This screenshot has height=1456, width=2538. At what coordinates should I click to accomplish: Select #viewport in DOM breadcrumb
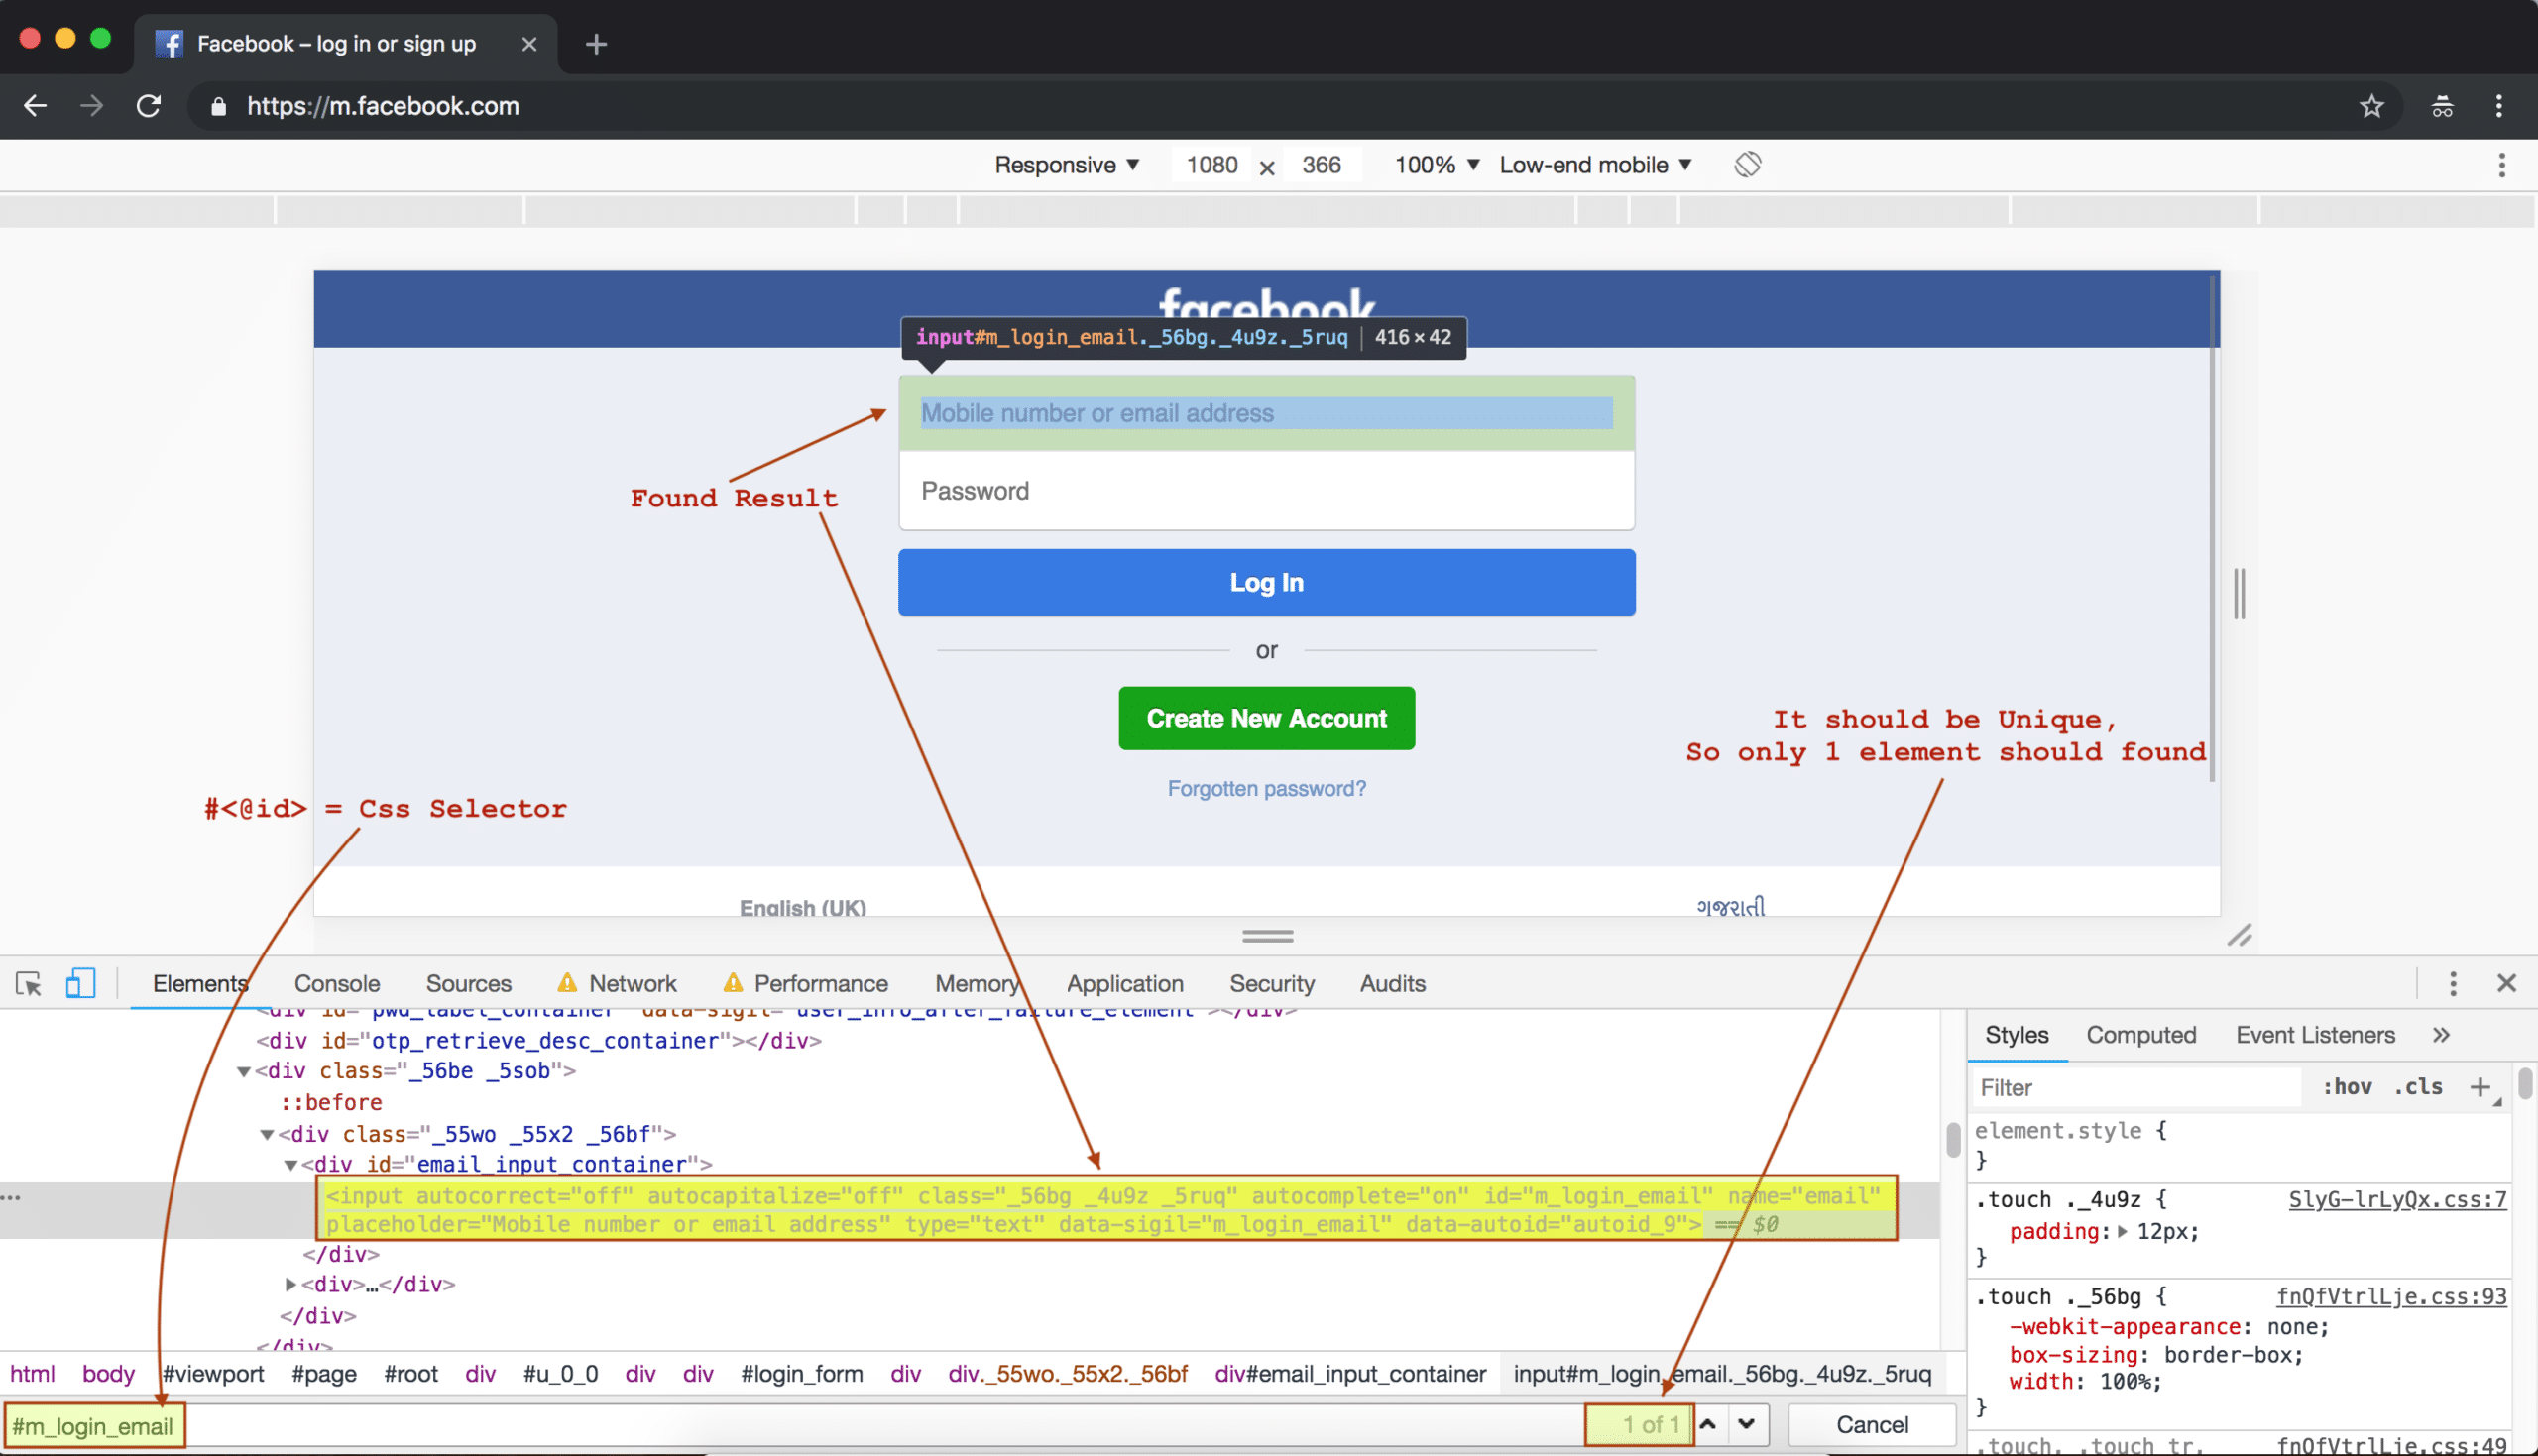click(213, 1373)
